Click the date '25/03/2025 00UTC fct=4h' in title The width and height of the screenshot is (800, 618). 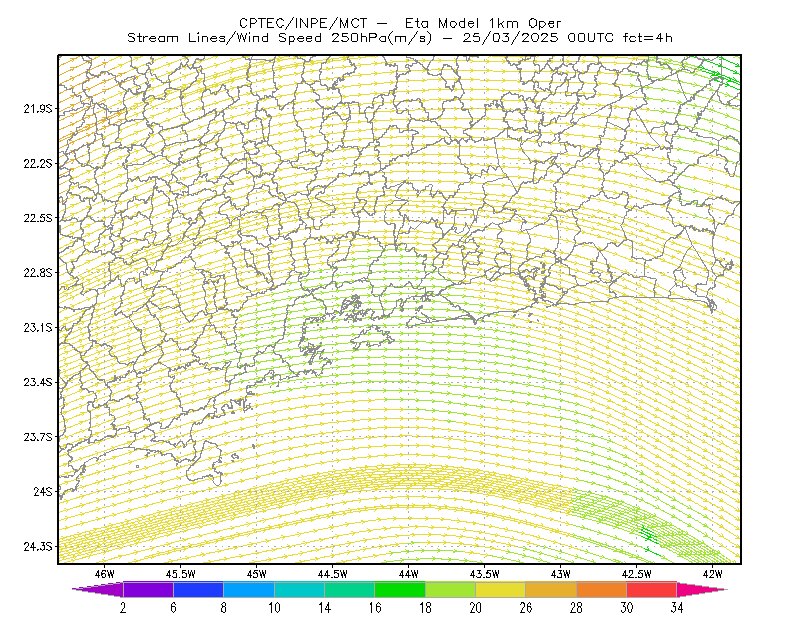pyautogui.click(x=567, y=38)
